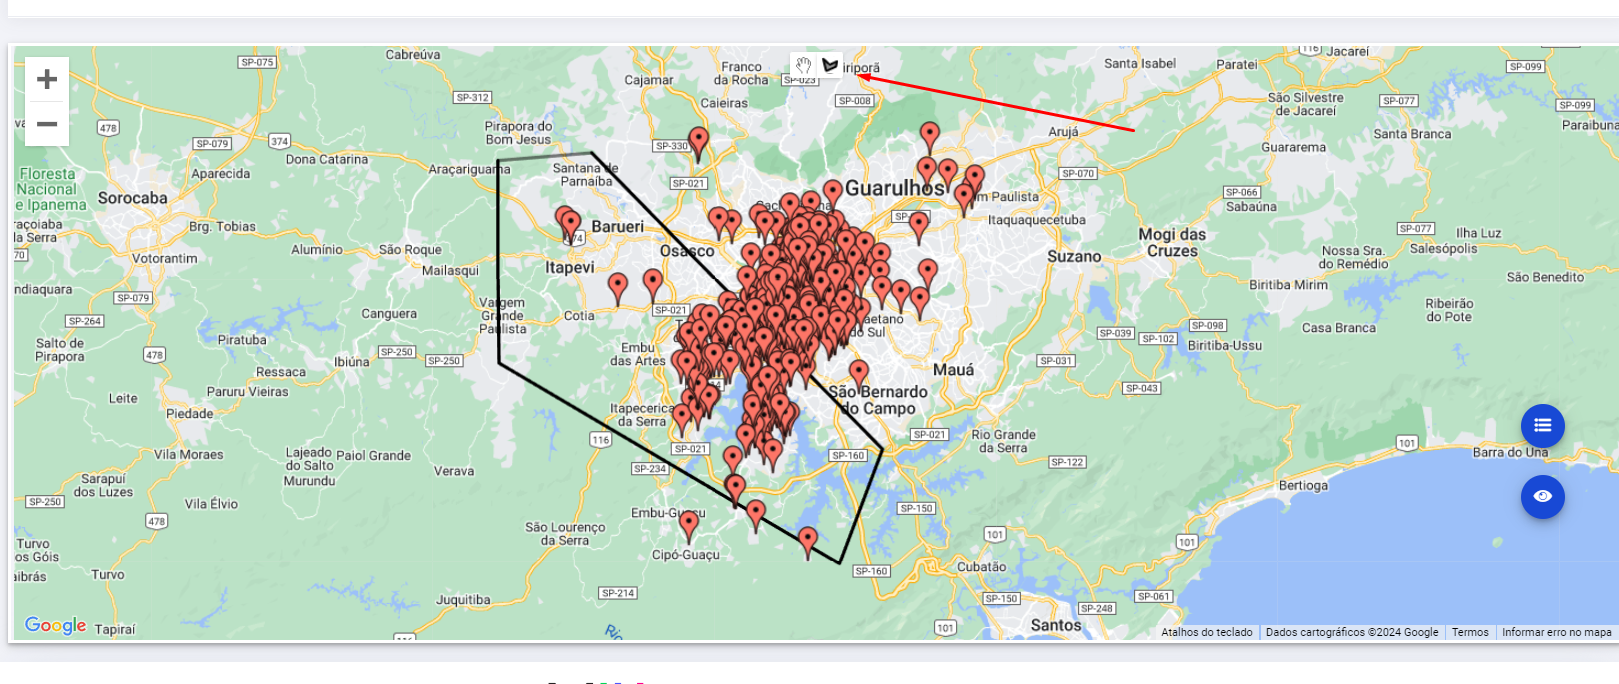Select the marker above São Bernardo do Campo label

pos(859,376)
